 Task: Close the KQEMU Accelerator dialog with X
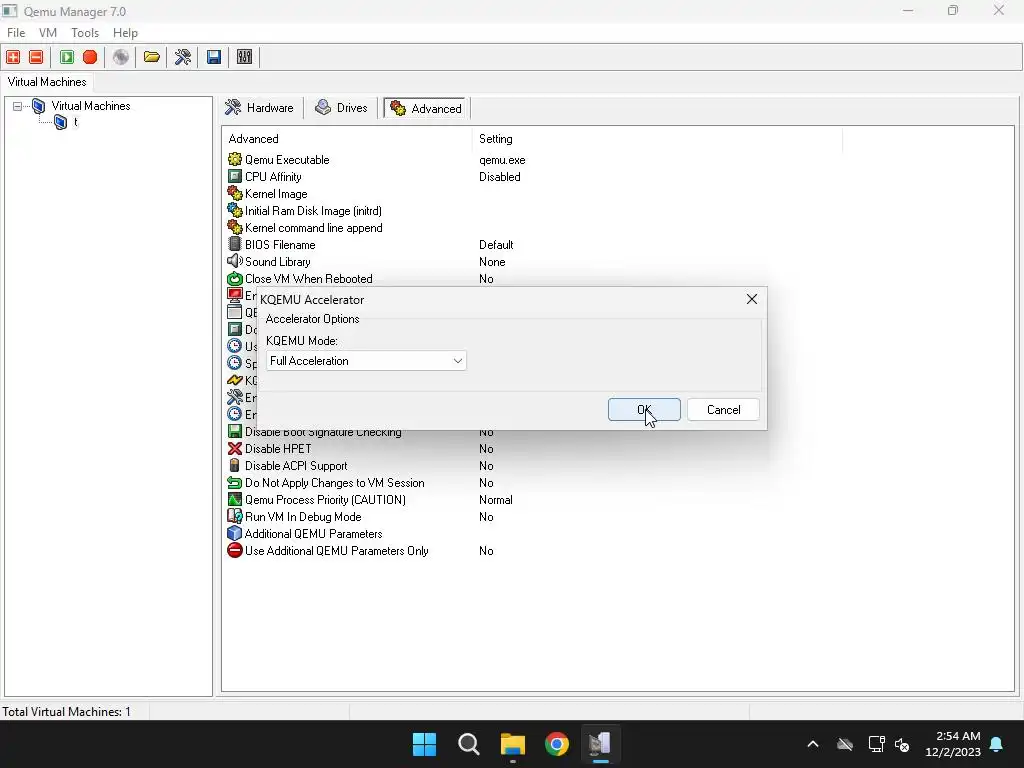(752, 299)
